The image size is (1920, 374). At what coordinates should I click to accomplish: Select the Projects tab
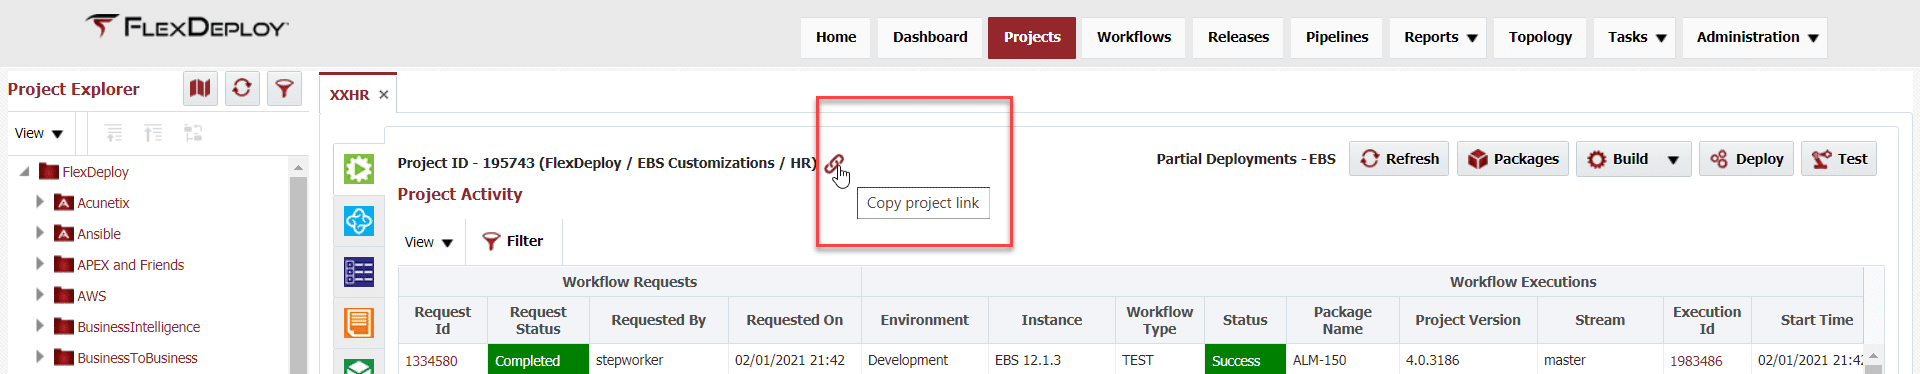tap(1032, 37)
